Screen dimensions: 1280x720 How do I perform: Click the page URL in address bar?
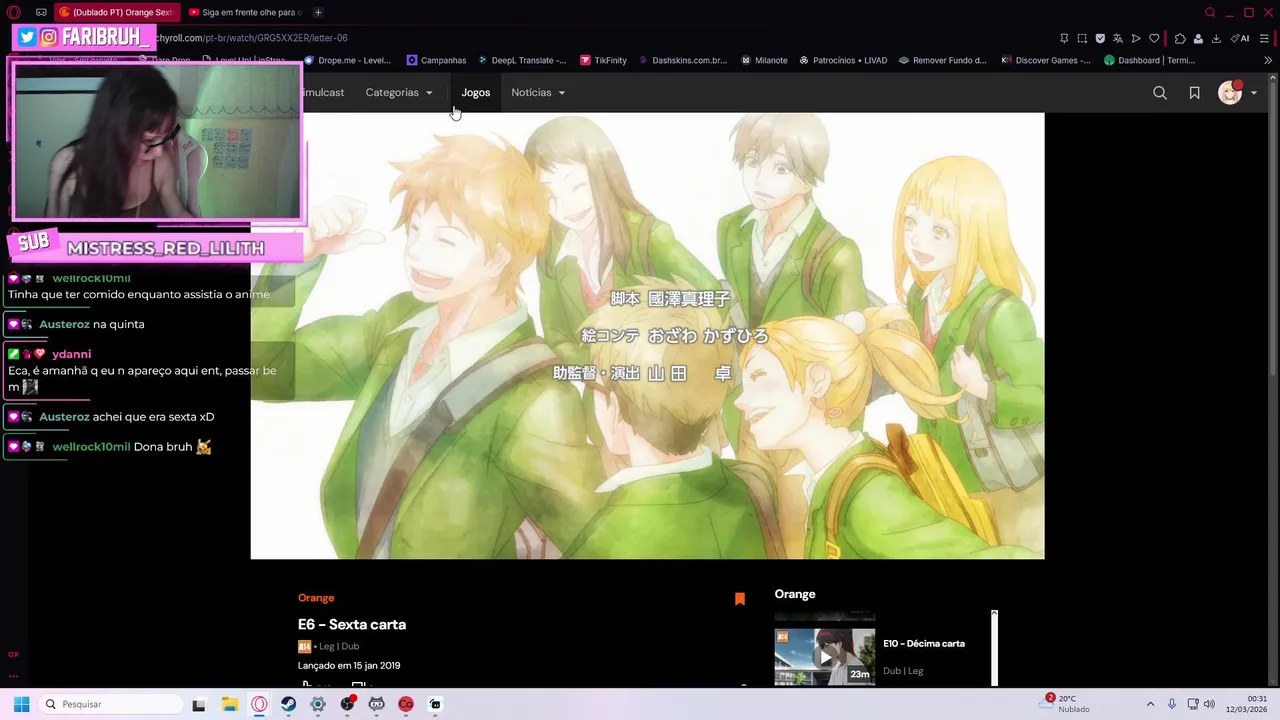[250, 38]
